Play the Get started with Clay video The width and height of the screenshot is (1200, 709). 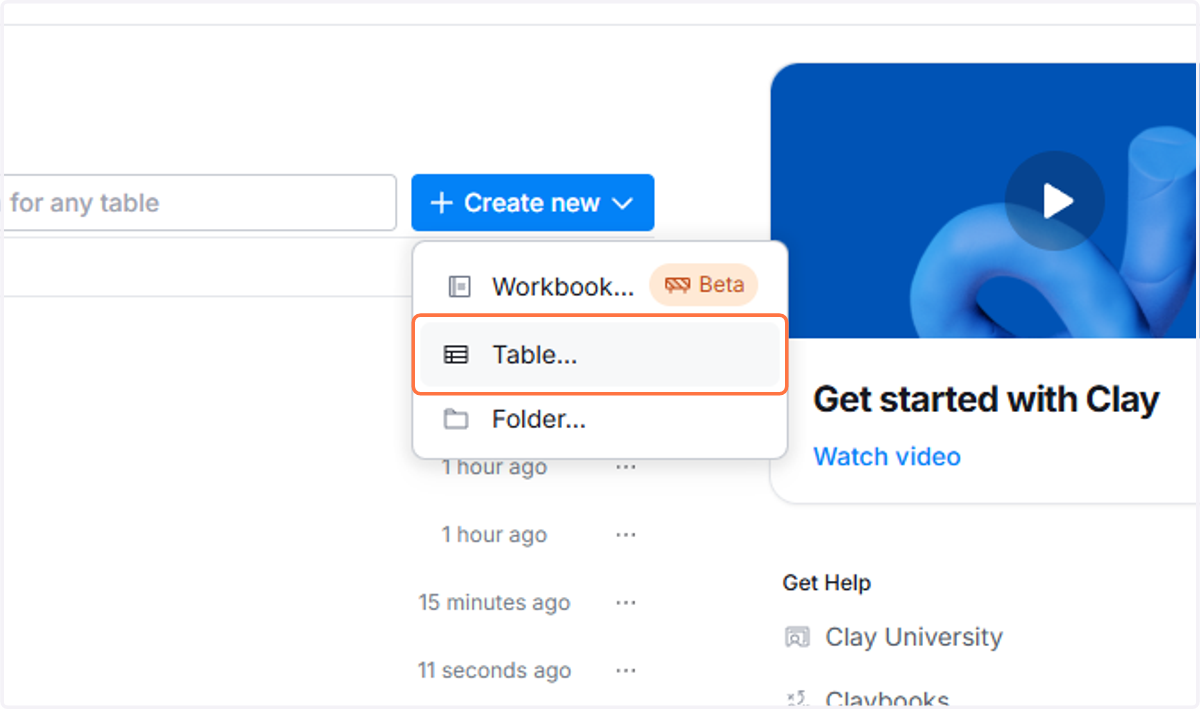pos(1055,201)
